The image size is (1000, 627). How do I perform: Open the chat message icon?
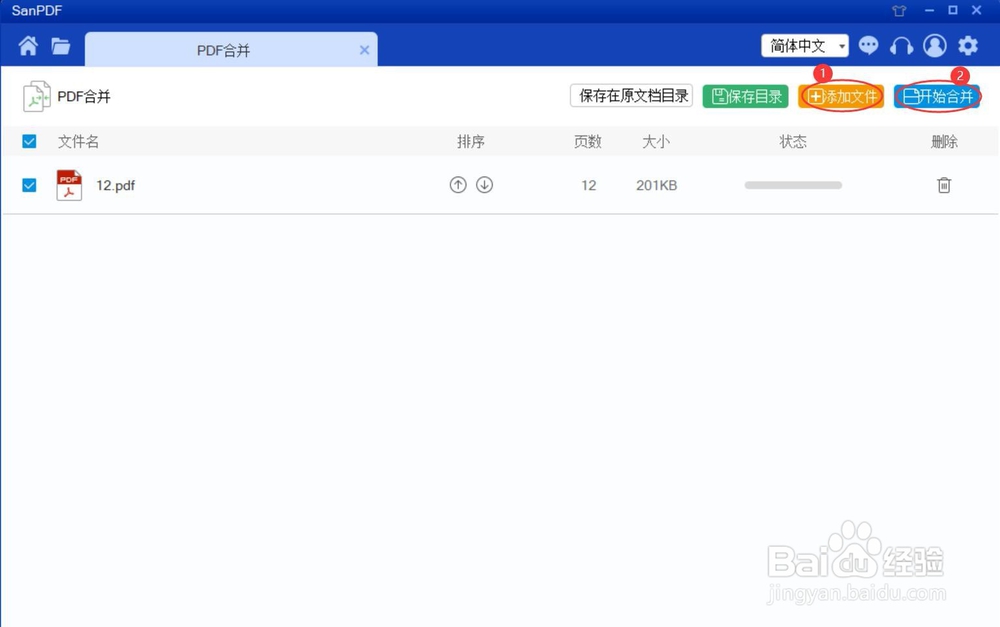868,45
